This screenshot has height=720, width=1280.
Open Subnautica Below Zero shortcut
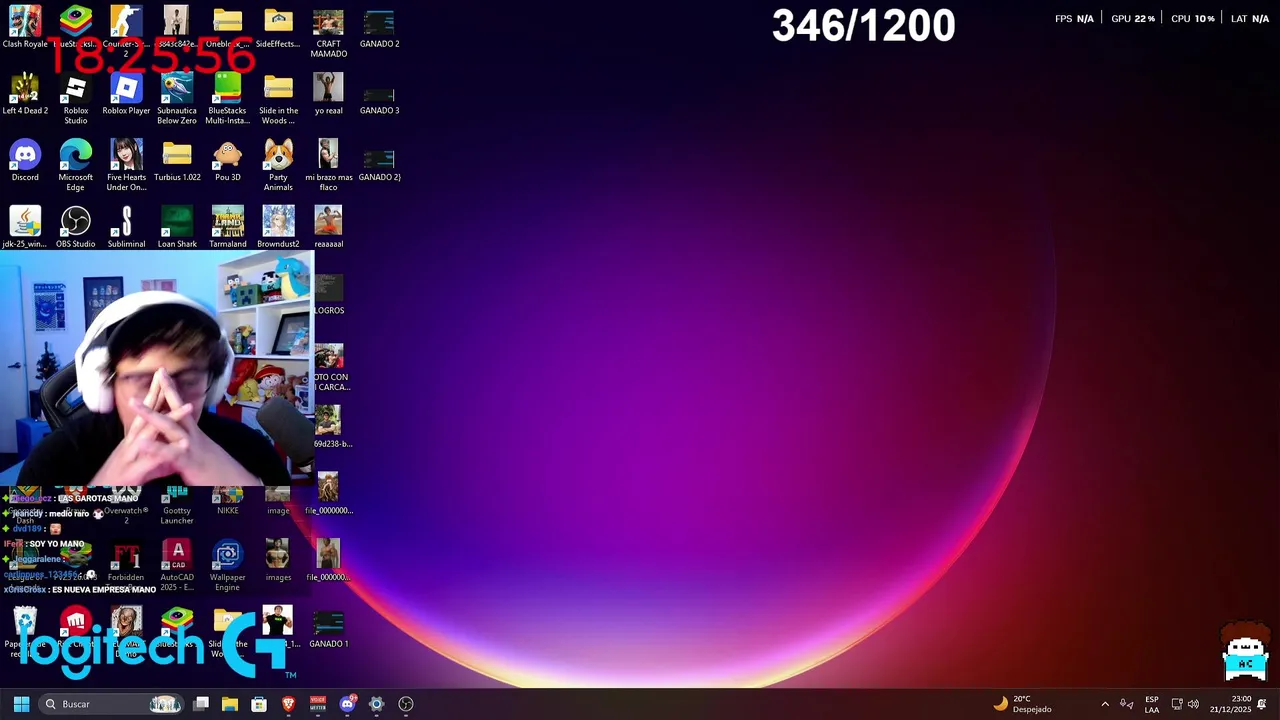(177, 100)
